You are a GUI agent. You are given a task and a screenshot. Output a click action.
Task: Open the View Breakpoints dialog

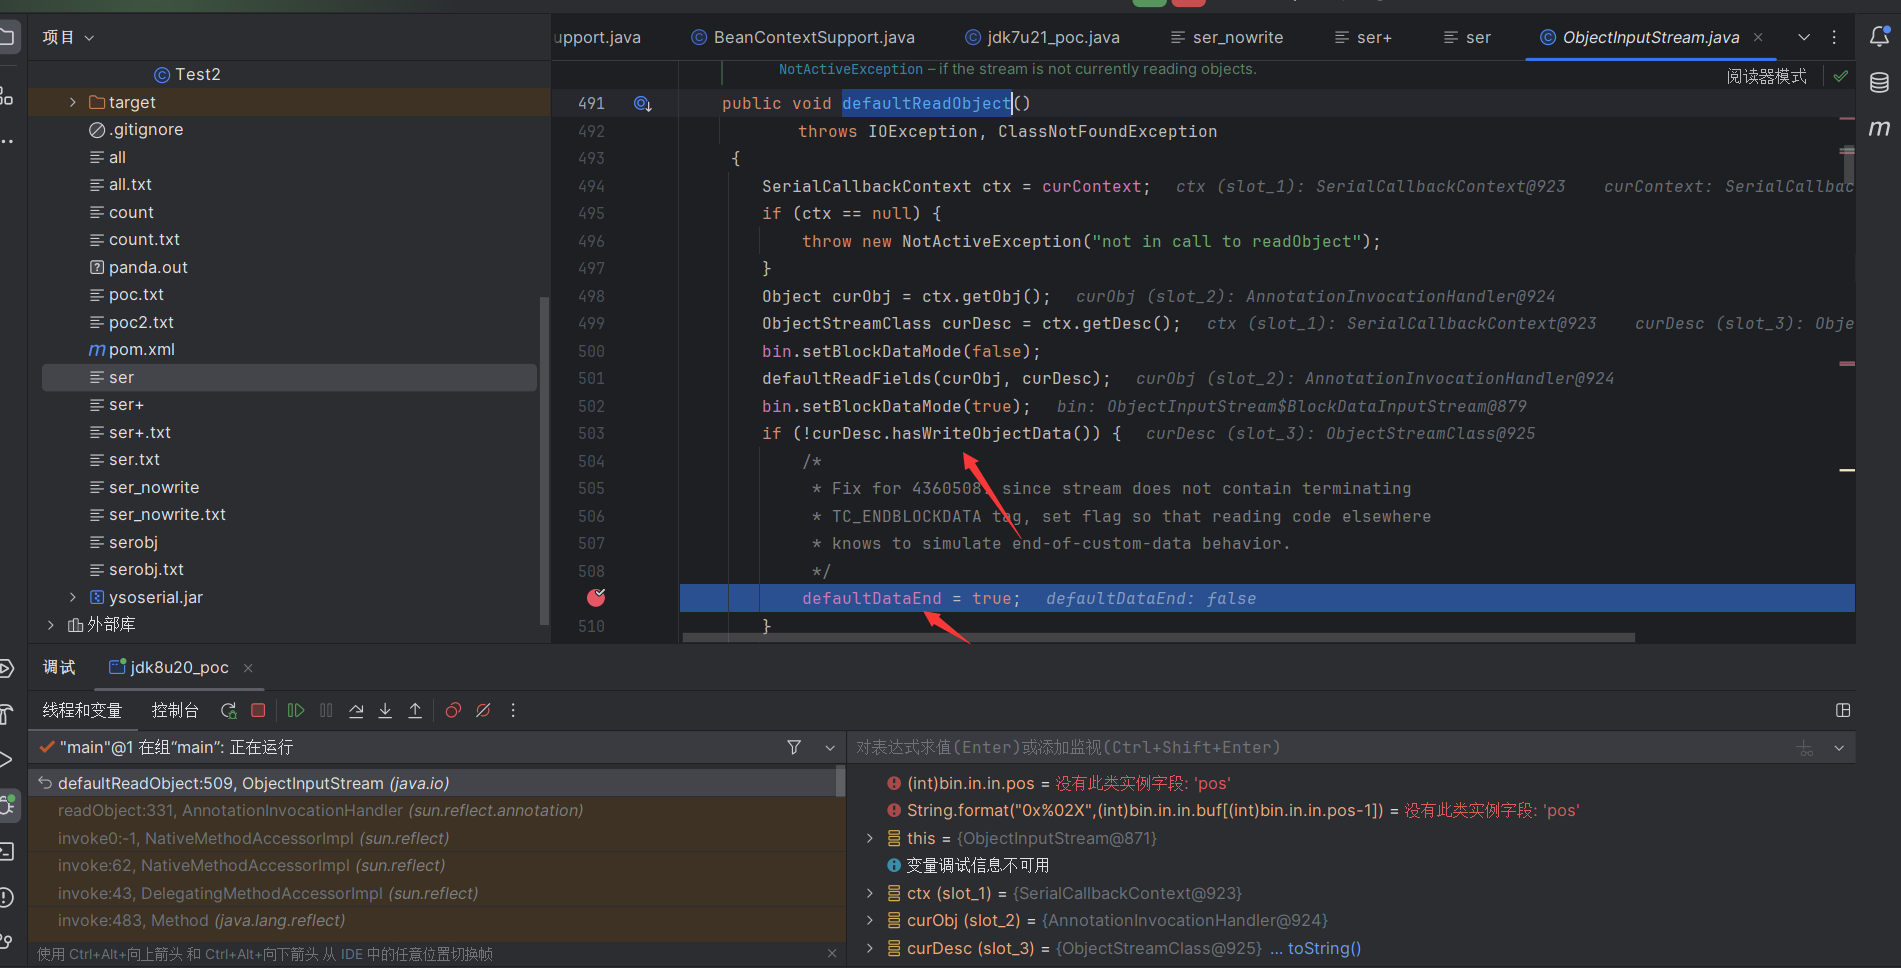[453, 710]
